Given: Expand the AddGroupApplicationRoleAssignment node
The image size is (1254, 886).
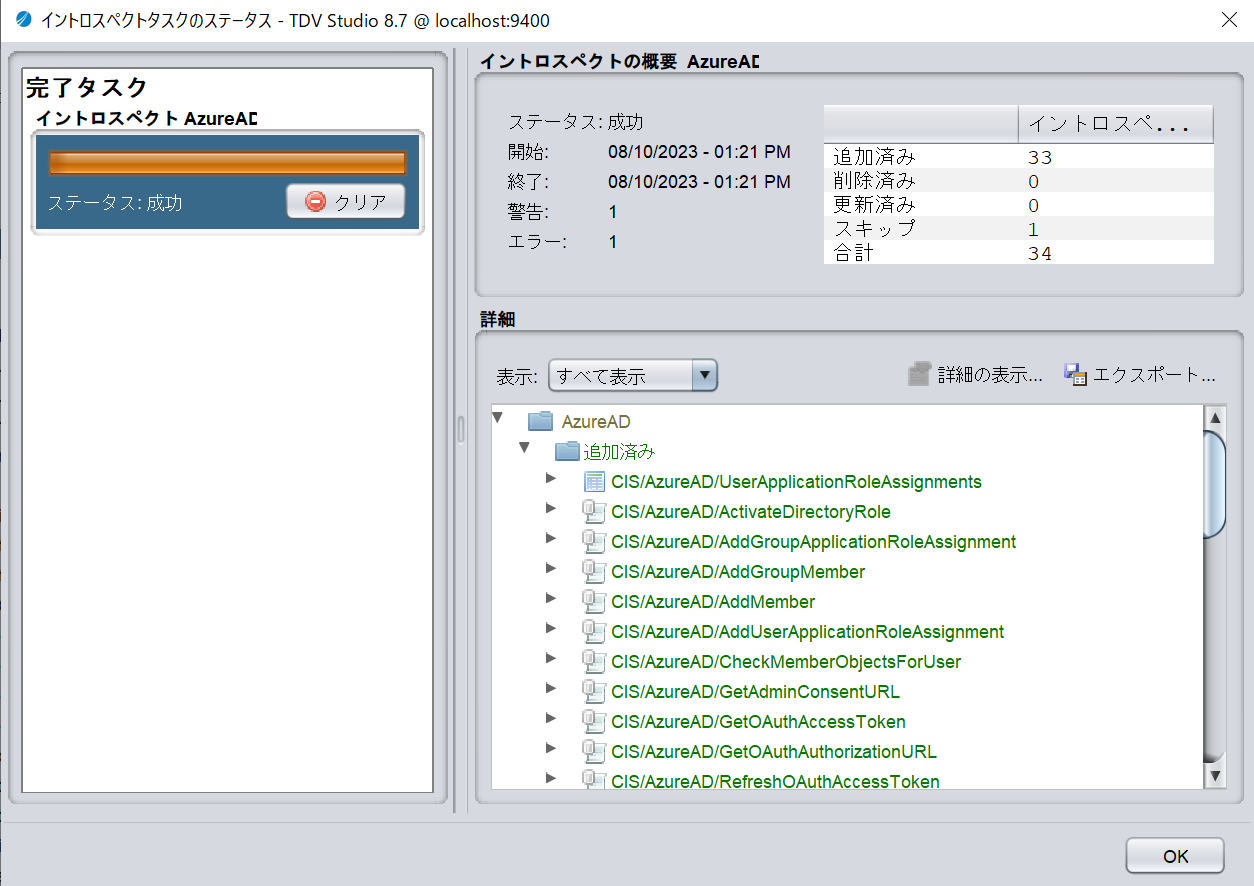Looking at the screenshot, I should click(x=551, y=538).
